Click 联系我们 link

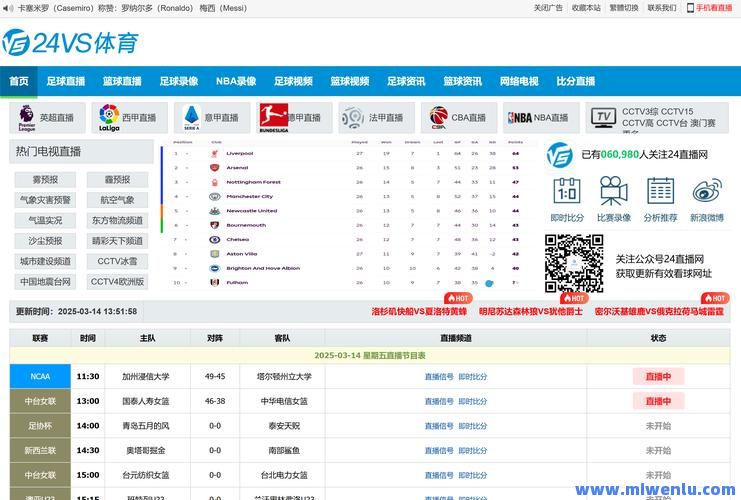coord(662,8)
